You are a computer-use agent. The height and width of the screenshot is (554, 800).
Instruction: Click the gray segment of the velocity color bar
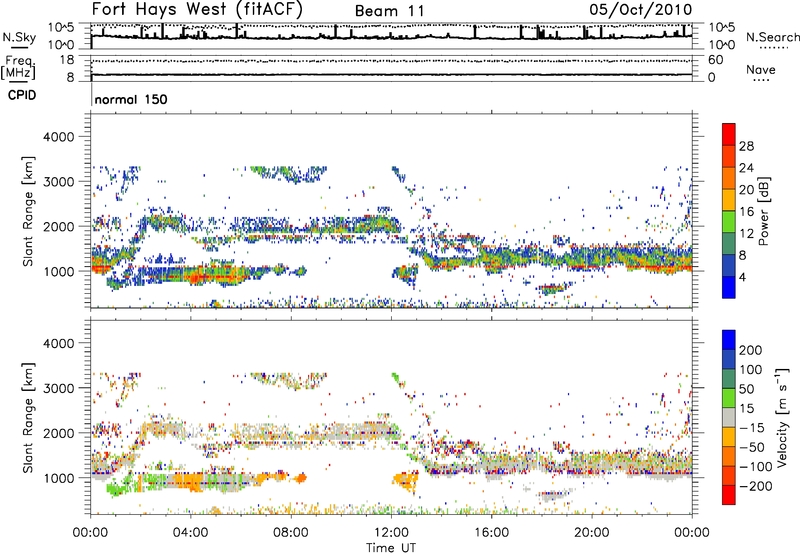click(x=729, y=418)
